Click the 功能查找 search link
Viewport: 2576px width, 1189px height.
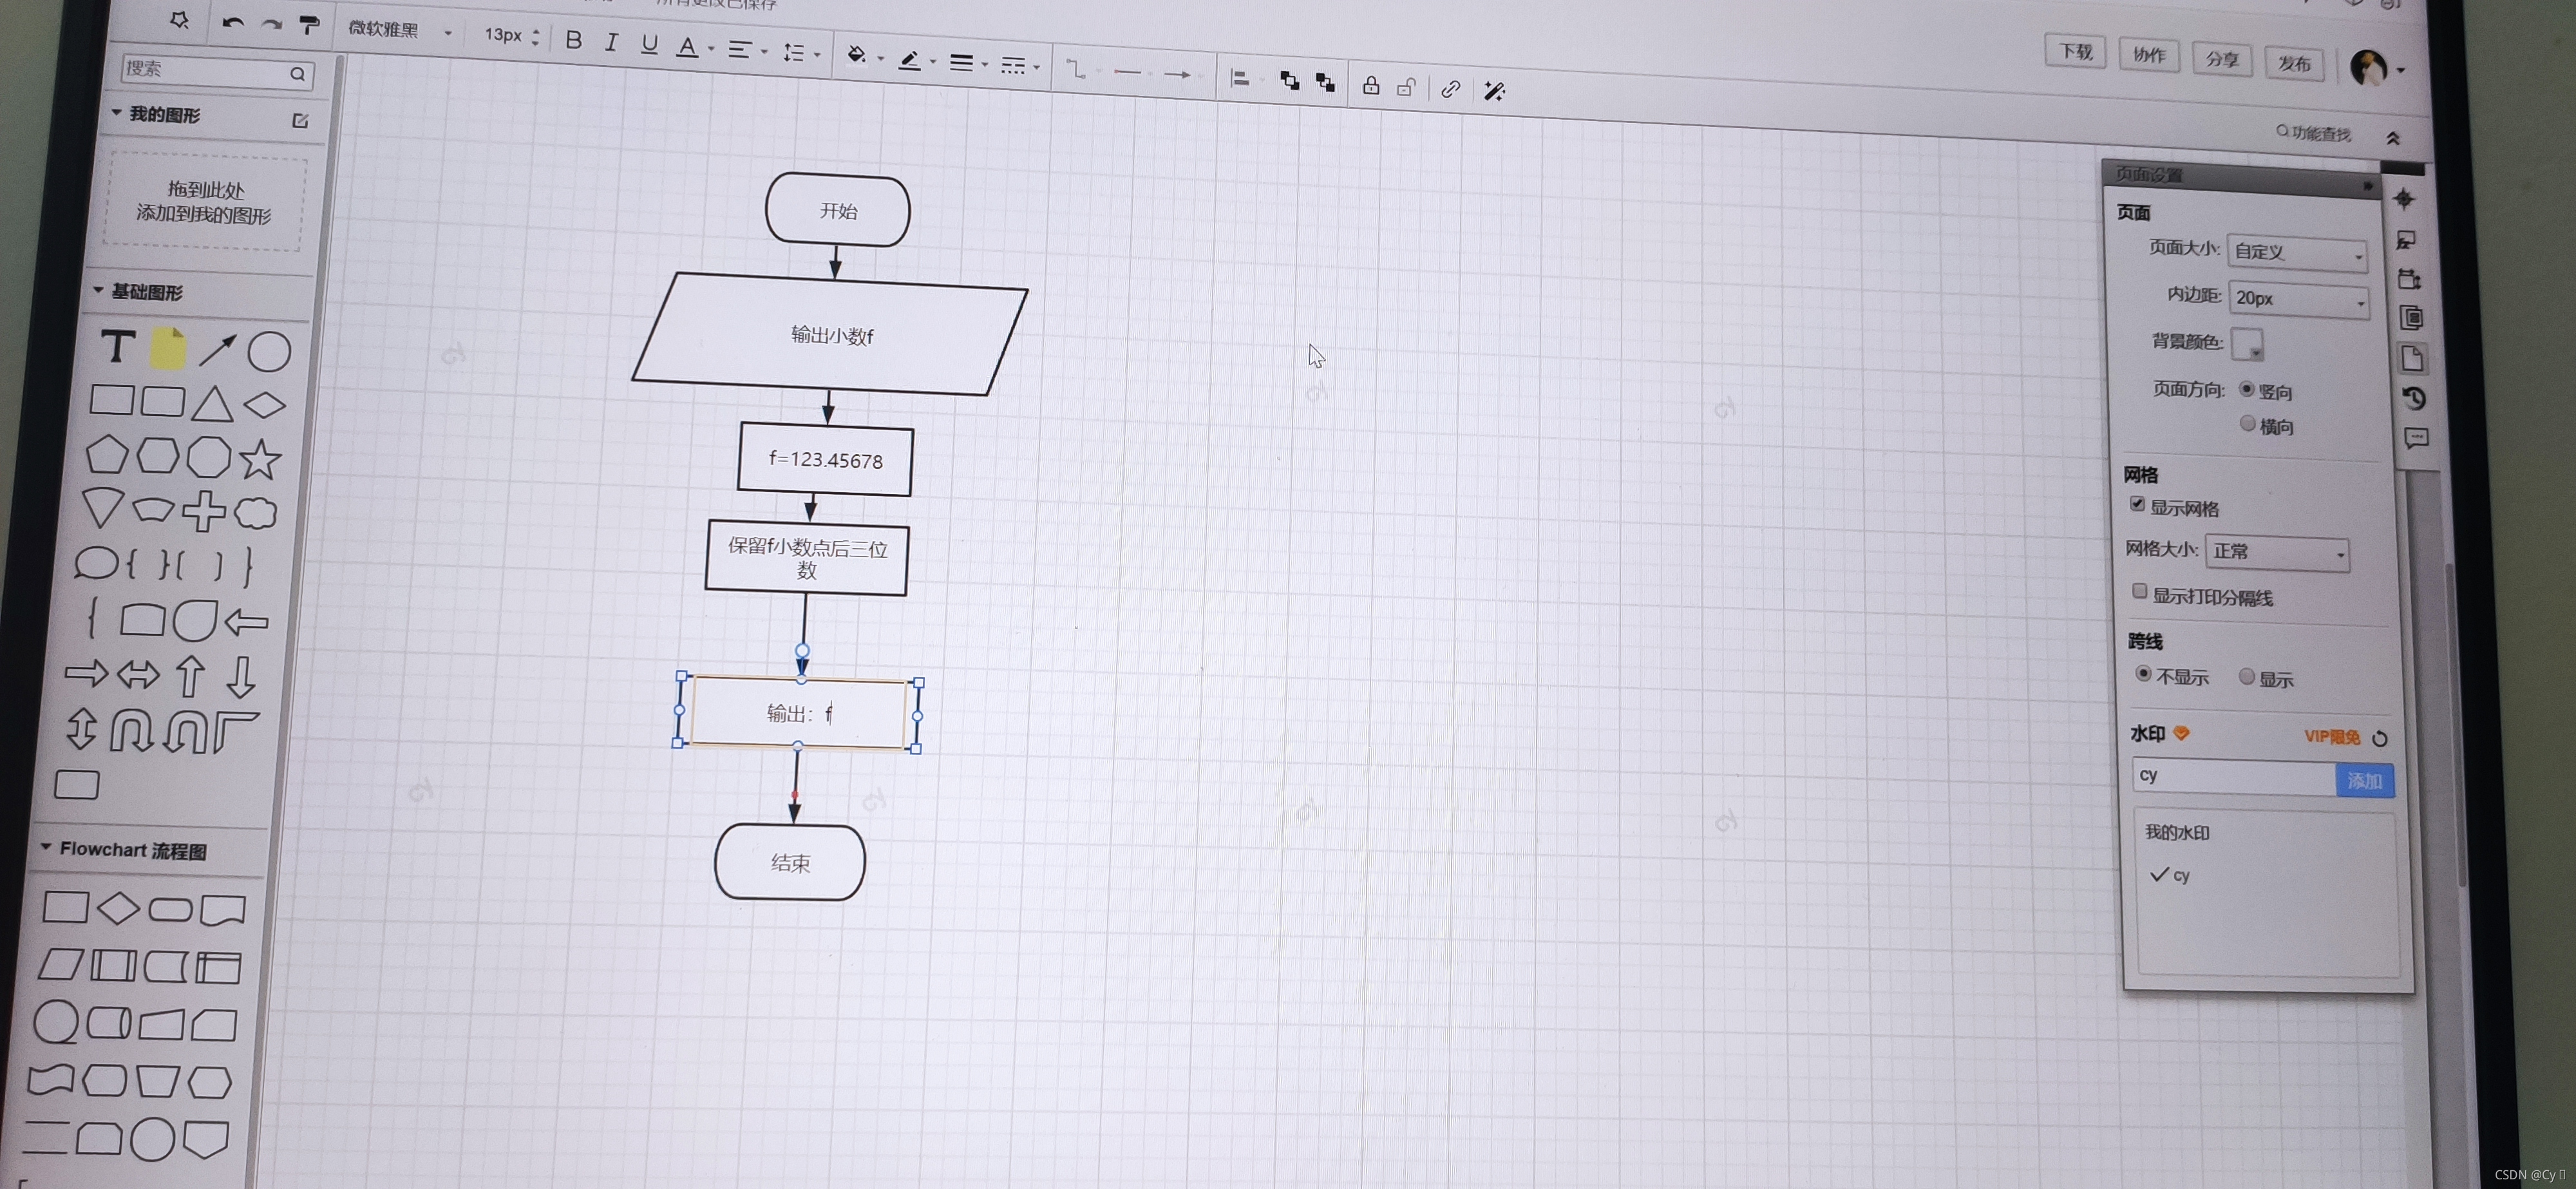[x=2313, y=133]
